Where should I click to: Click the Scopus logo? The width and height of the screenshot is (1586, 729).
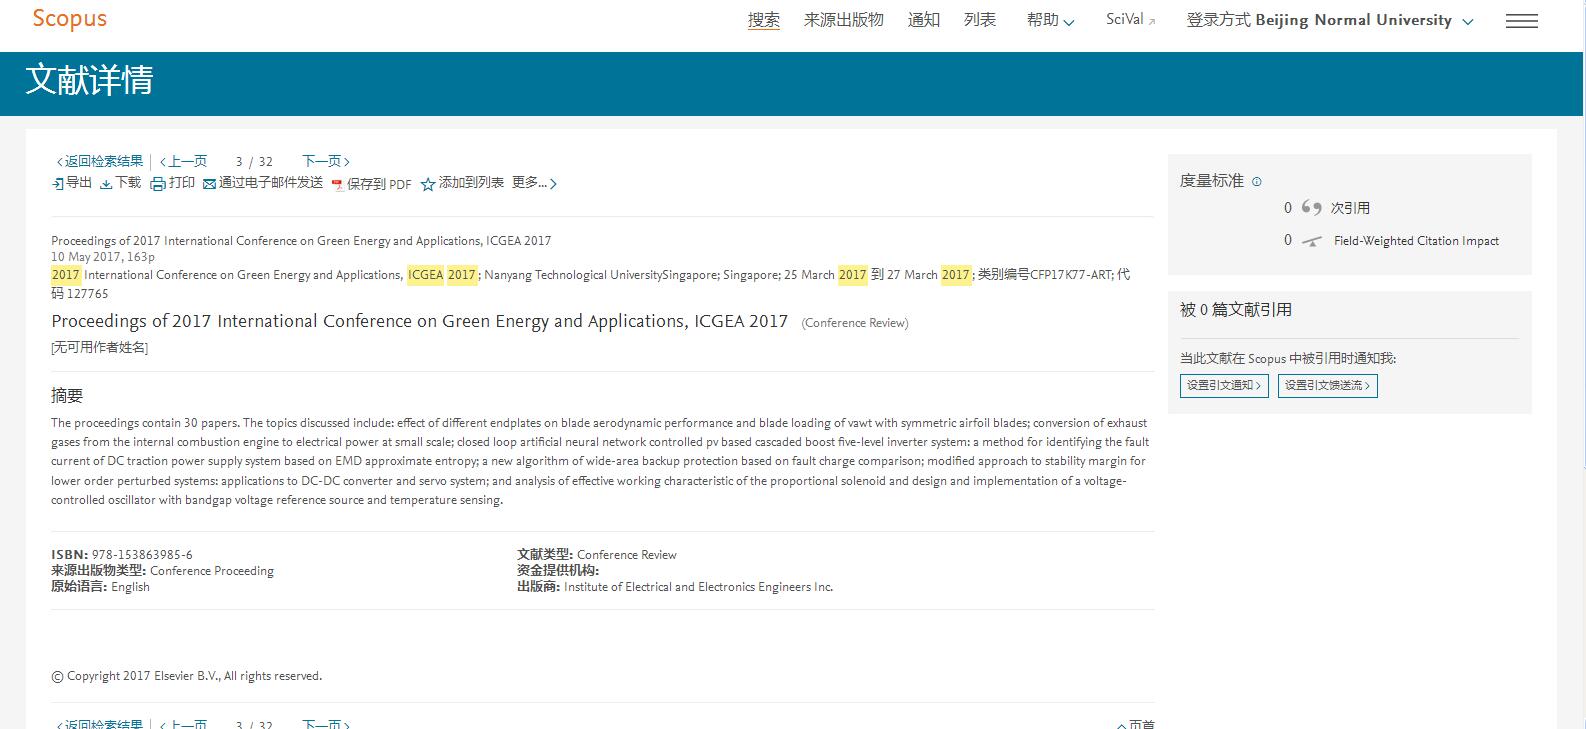click(69, 19)
